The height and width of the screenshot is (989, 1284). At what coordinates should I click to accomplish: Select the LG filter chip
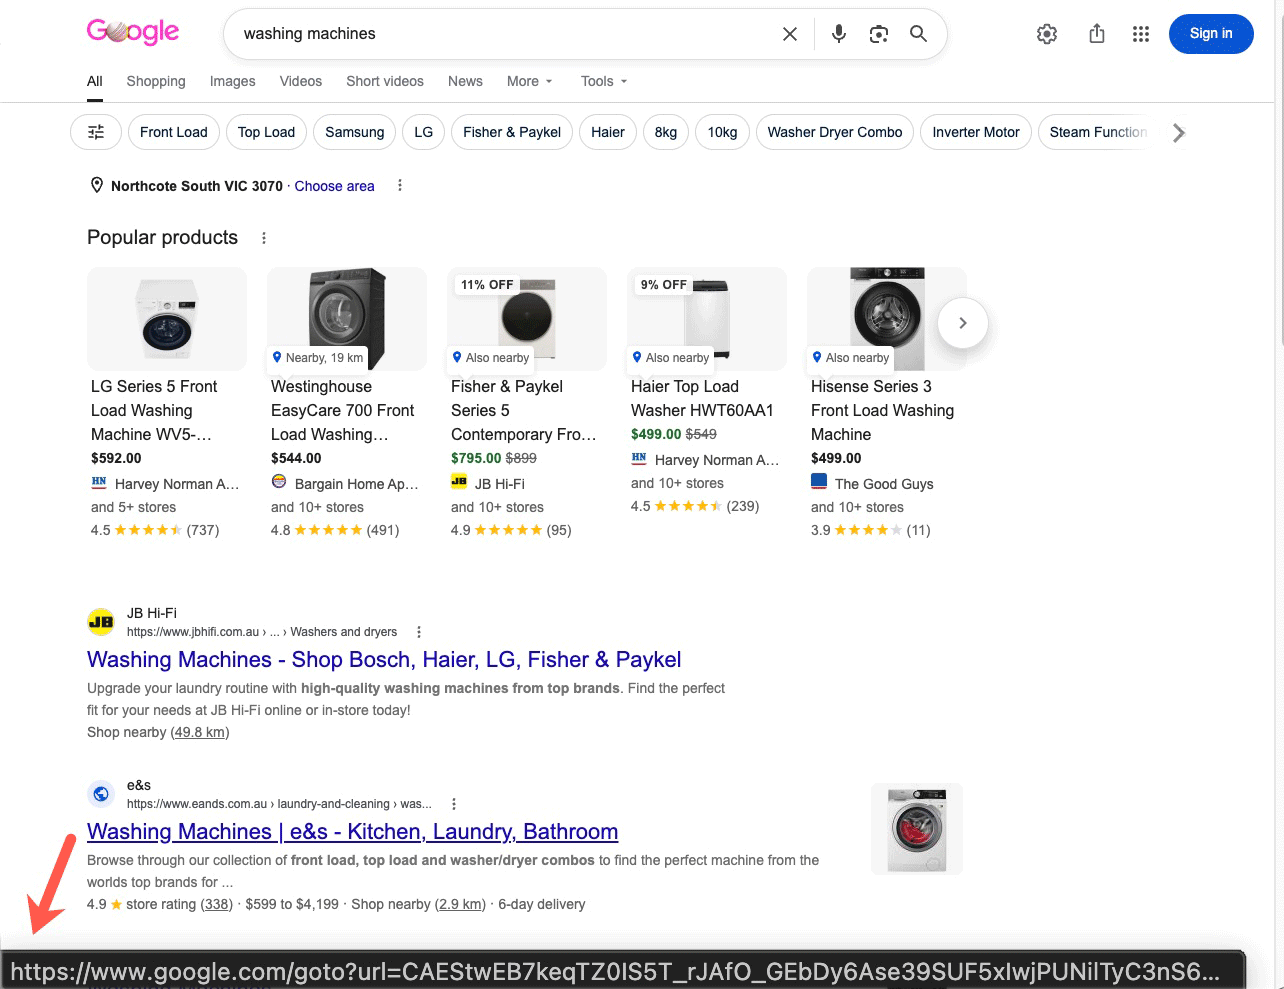point(424,132)
